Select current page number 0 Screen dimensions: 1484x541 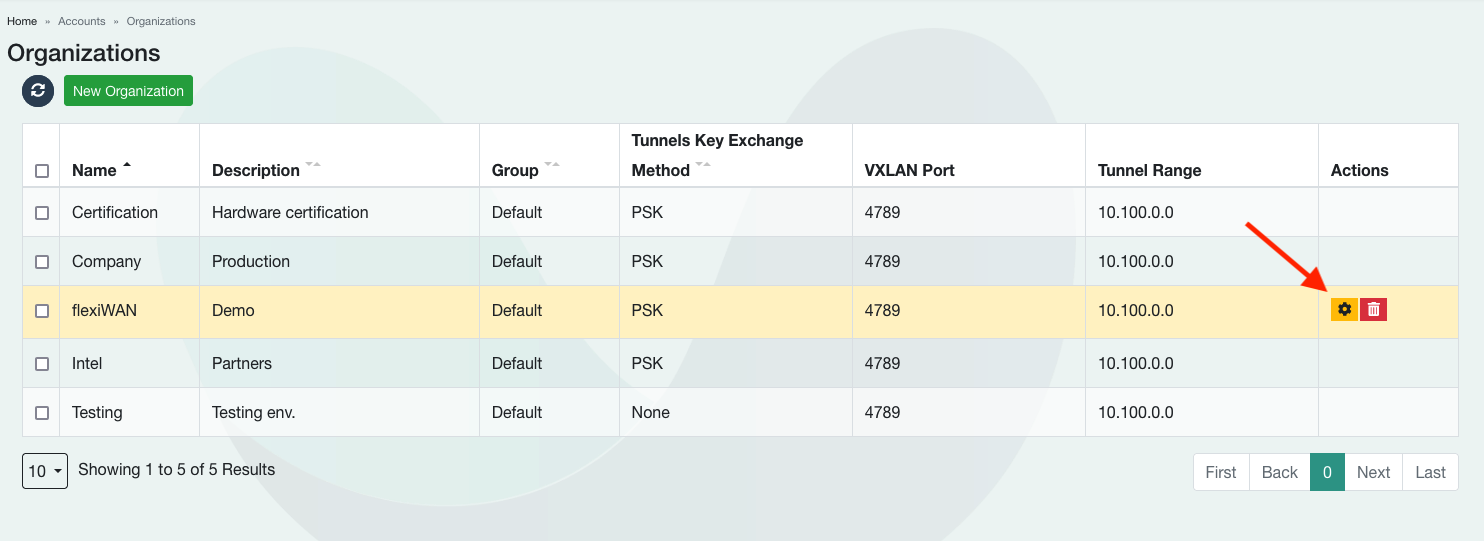tap(1327, 472)
